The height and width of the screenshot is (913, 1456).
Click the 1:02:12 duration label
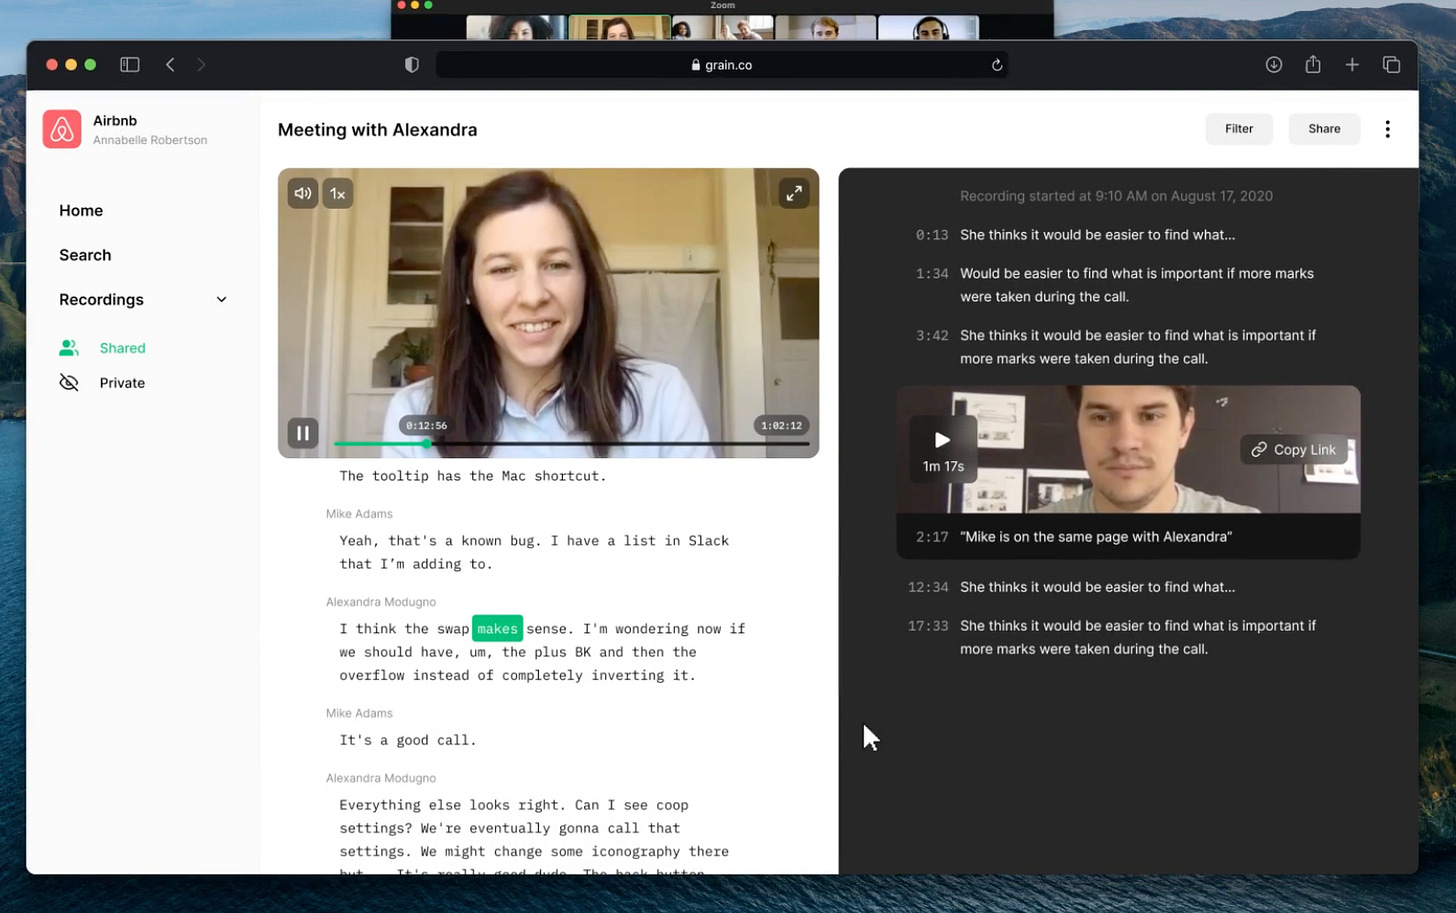pos(781,426)
